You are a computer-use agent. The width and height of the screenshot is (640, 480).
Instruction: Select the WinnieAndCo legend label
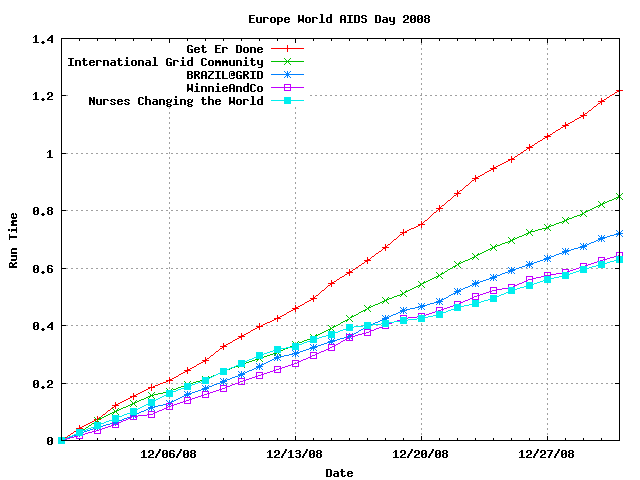(225, 88)
